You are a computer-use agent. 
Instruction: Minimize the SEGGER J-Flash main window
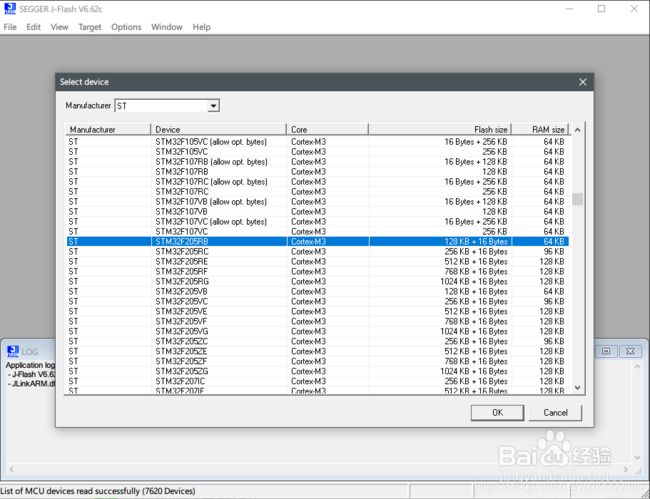click(570, 9)
